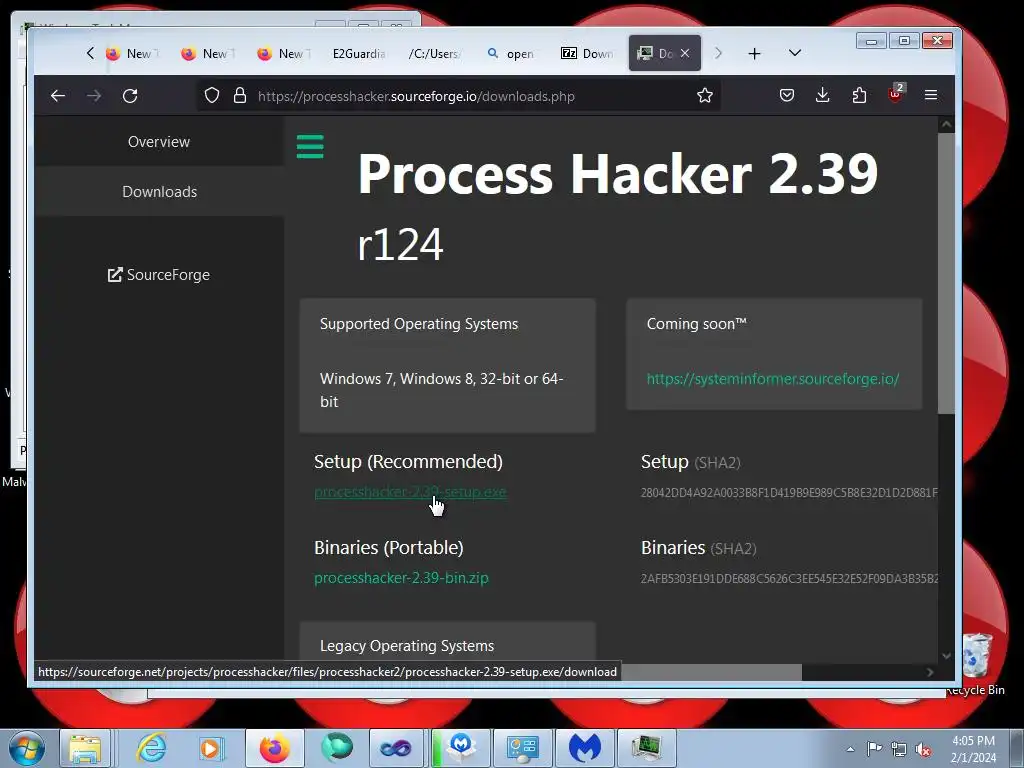Open the SourceForge external link
Viewport: 1024px width, 768px height.
(x=159, y=275)
